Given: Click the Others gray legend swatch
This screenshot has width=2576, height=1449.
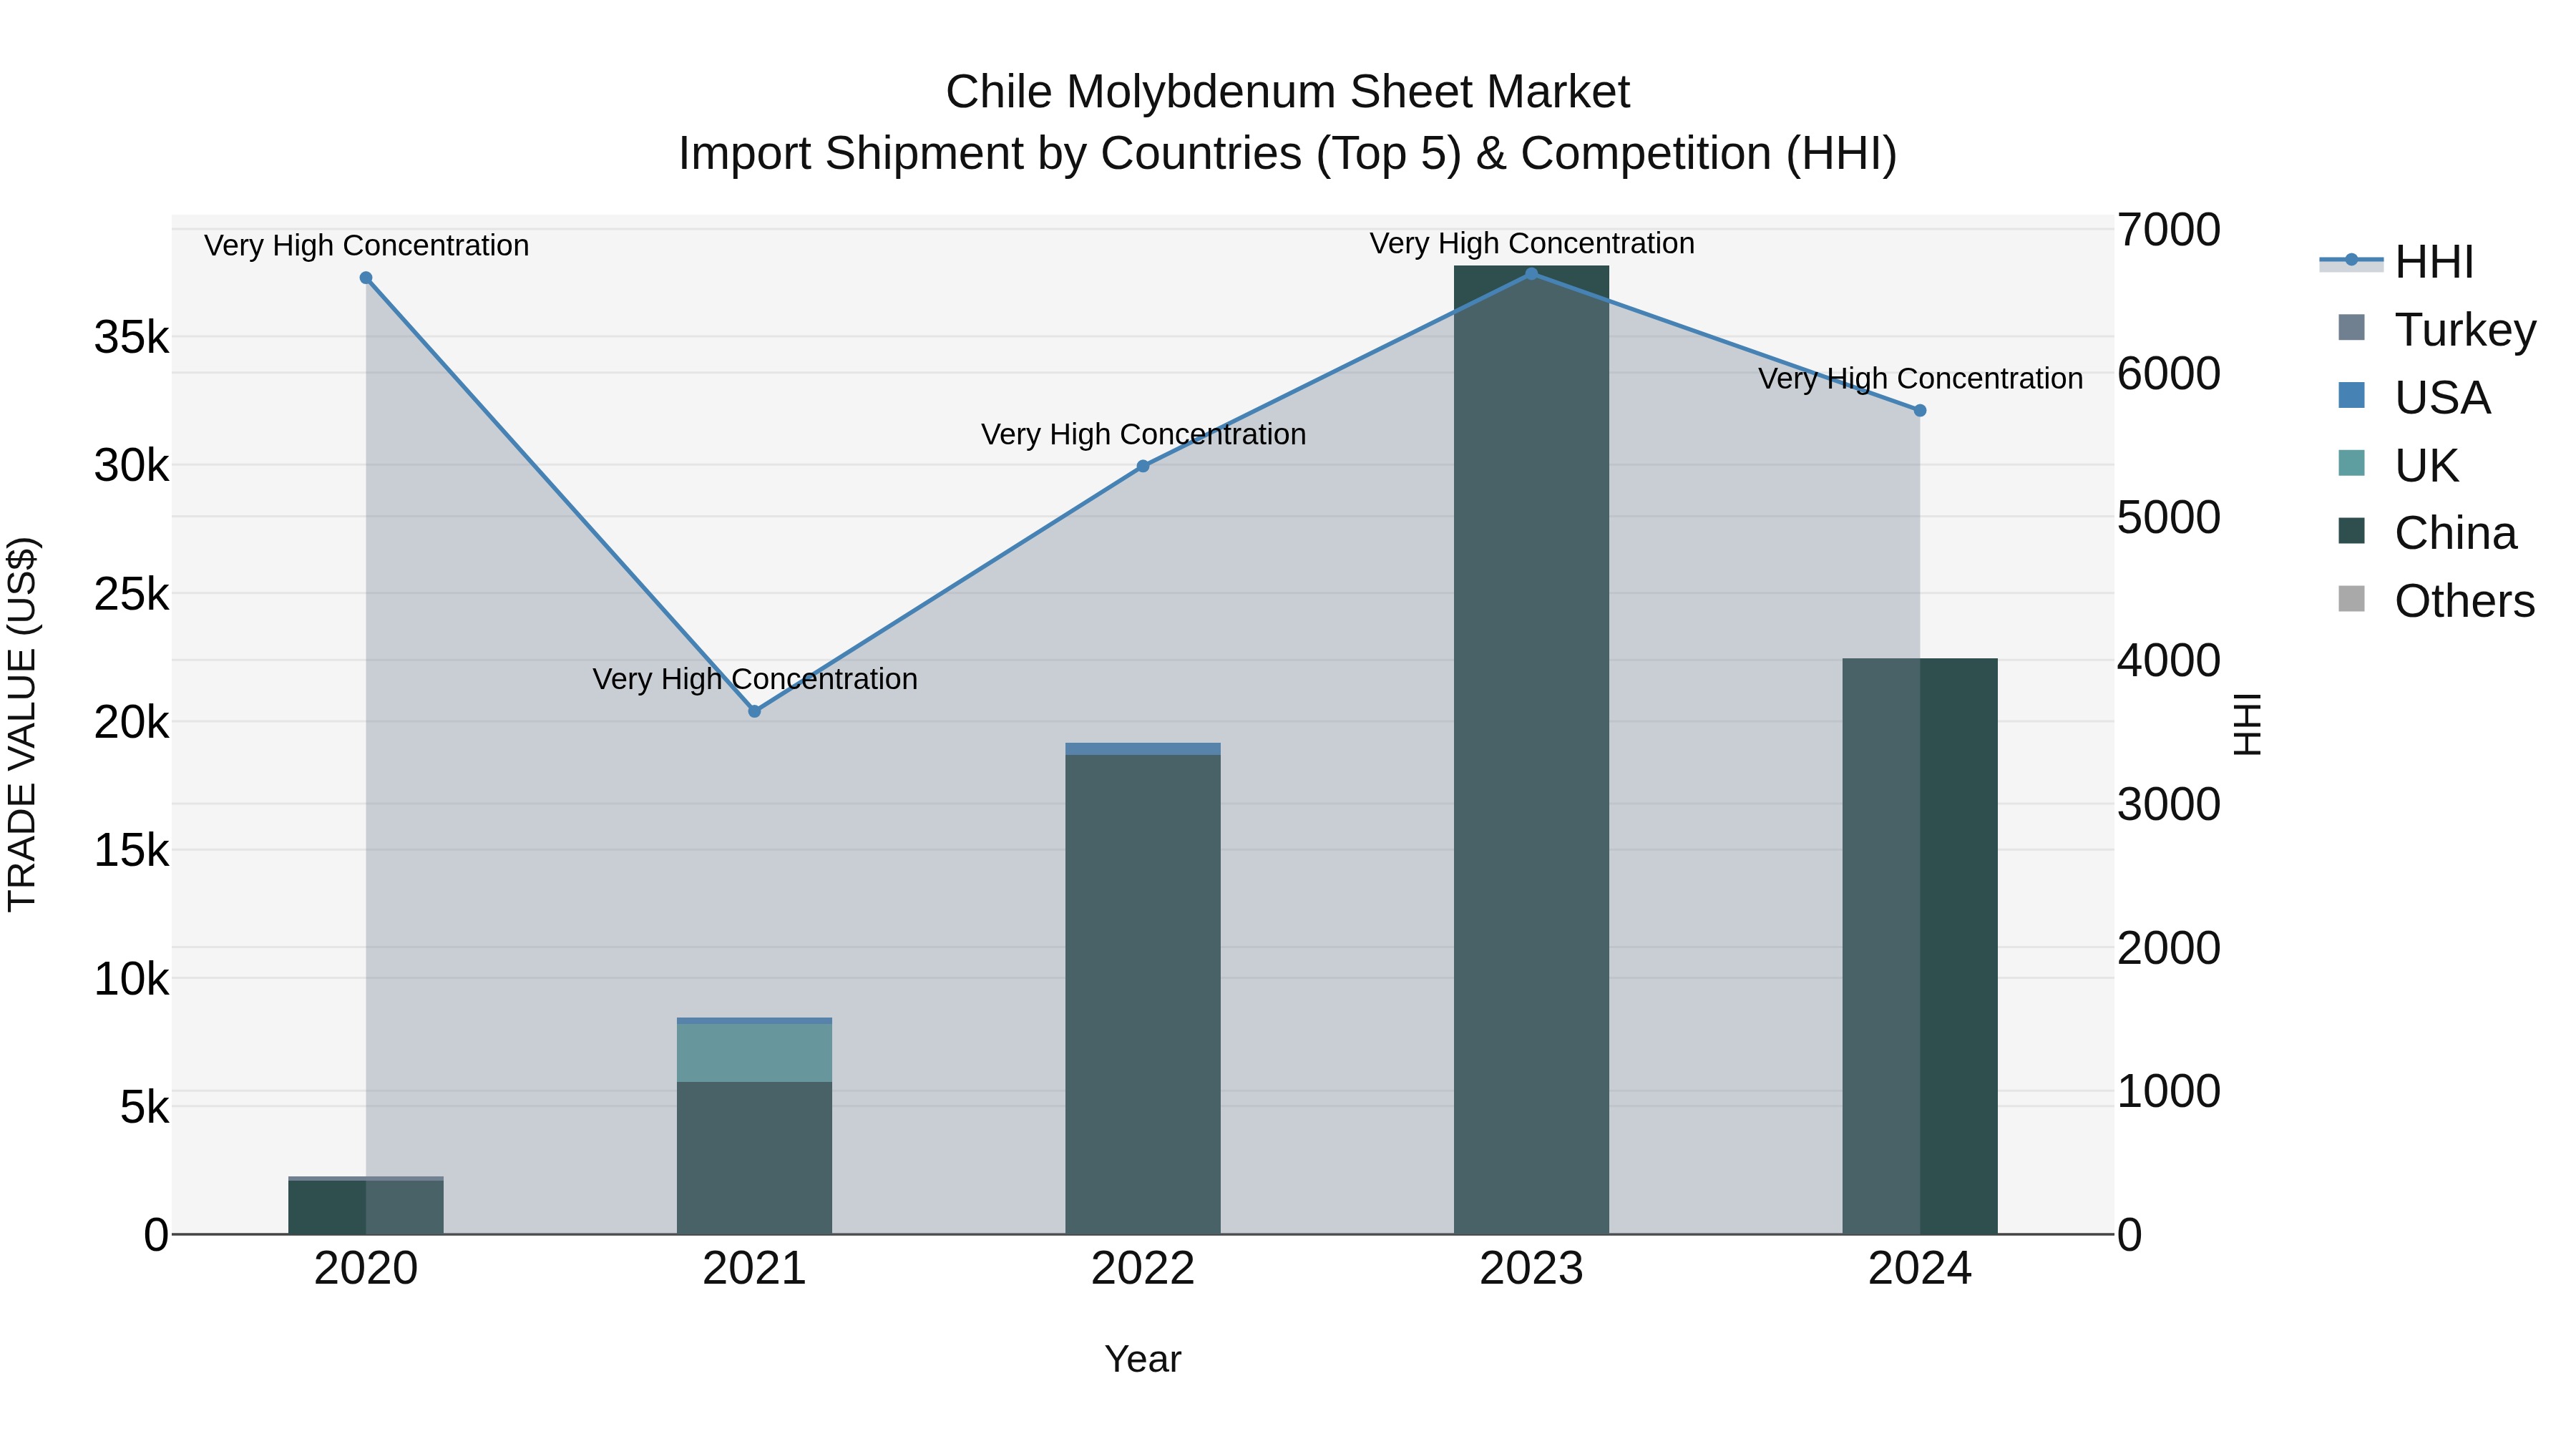Looking at the screenshot, I should (x=2352, y=599).
